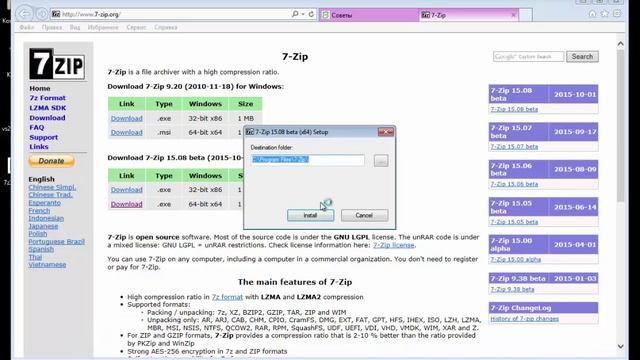Click the browse '...' button for destination folder

pos(381,160)
